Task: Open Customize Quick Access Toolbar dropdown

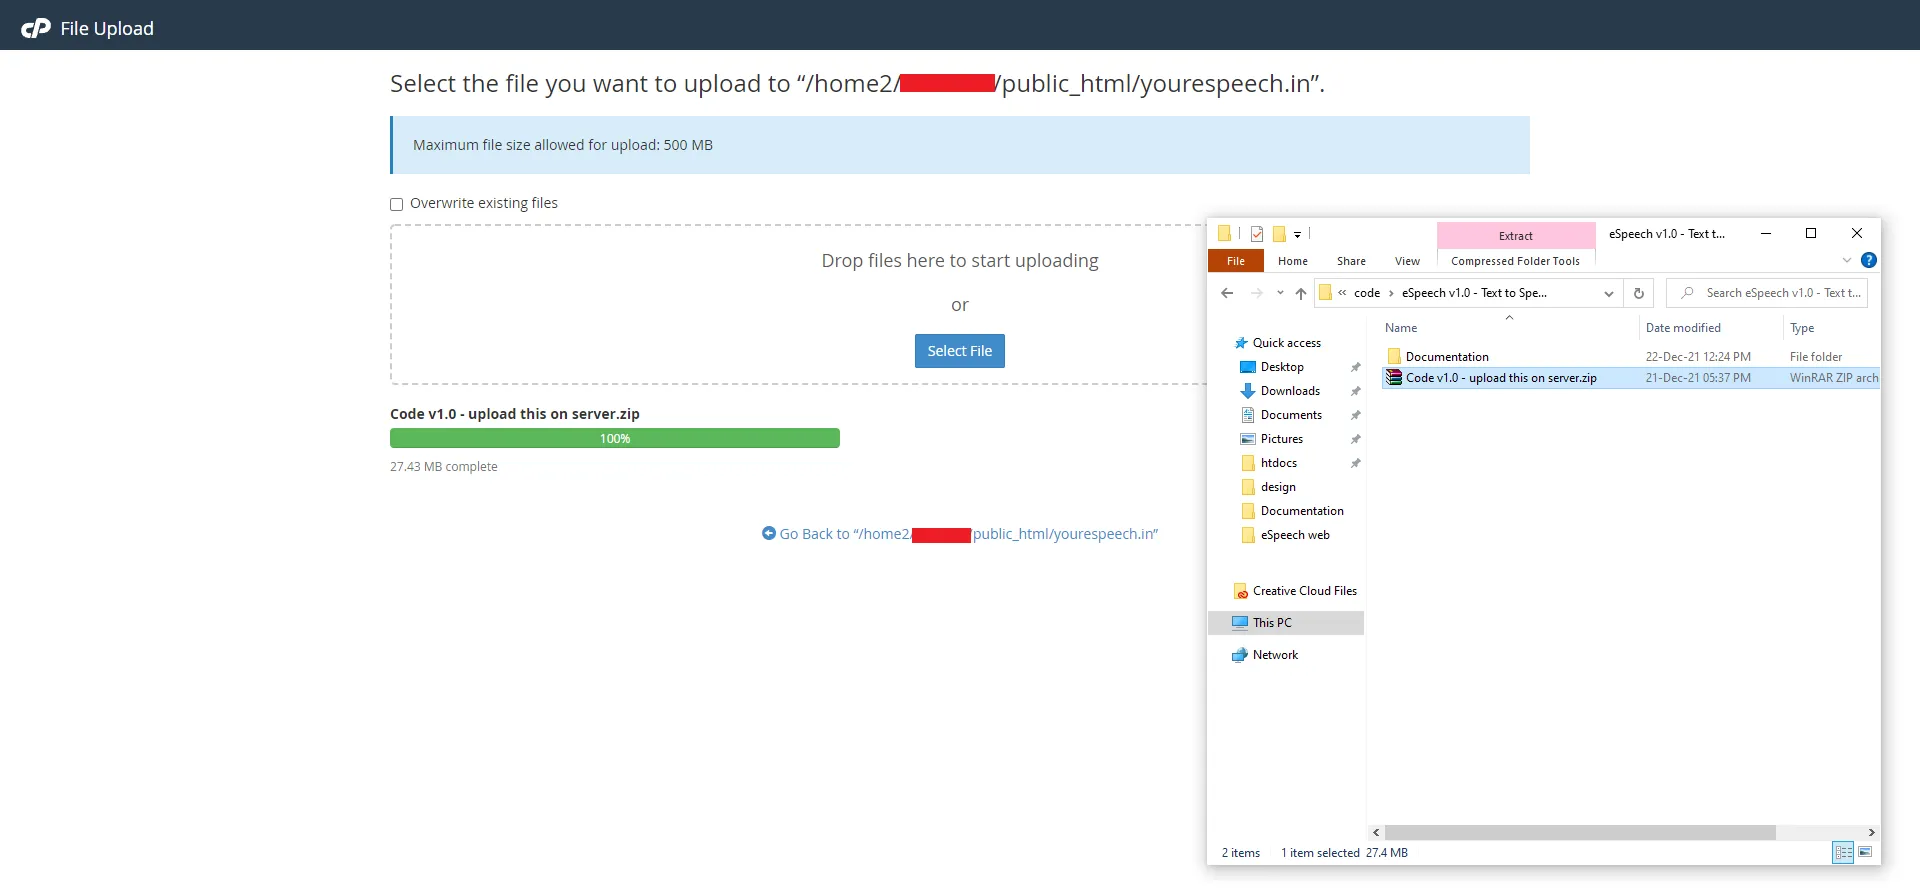Action: point(1297,234)
